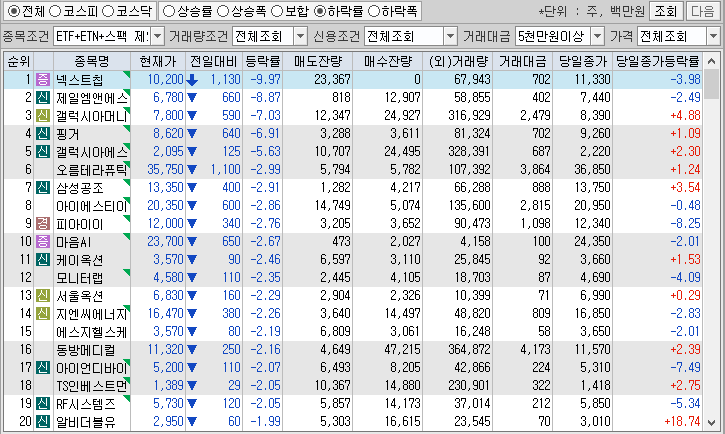
Task: Click the 신 badge beside 서울옥션
Action: click(43, 296)
